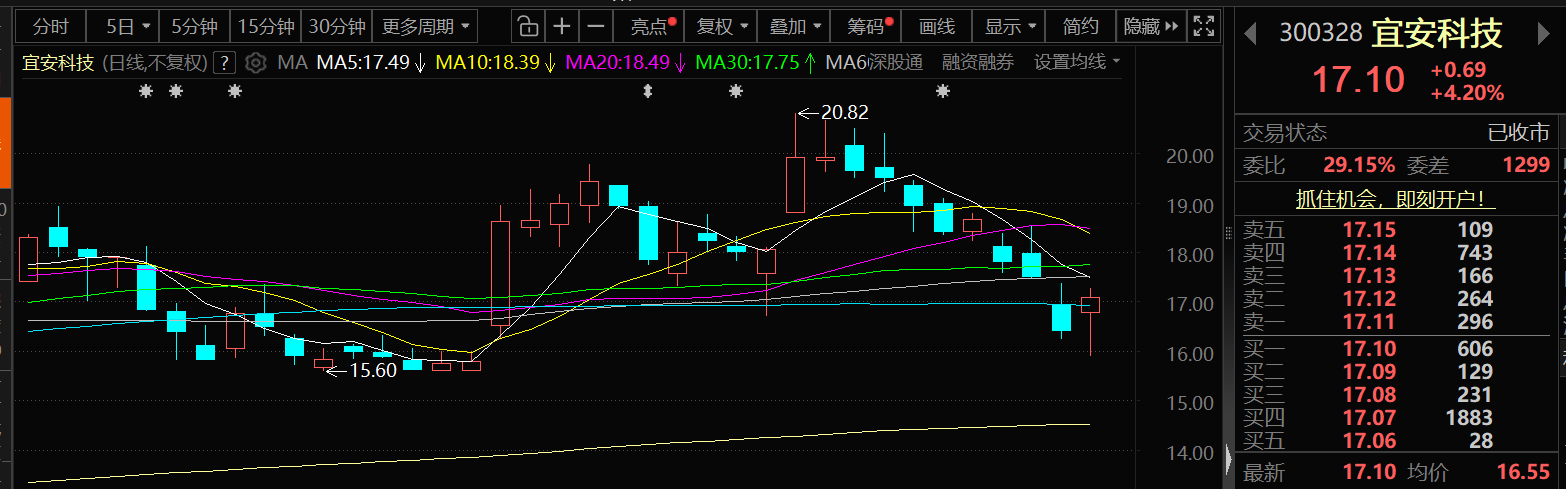Toggle the 筹码 chip distribution view
Viewport: 1566px width, 489px height.
(x=869, y=26)
